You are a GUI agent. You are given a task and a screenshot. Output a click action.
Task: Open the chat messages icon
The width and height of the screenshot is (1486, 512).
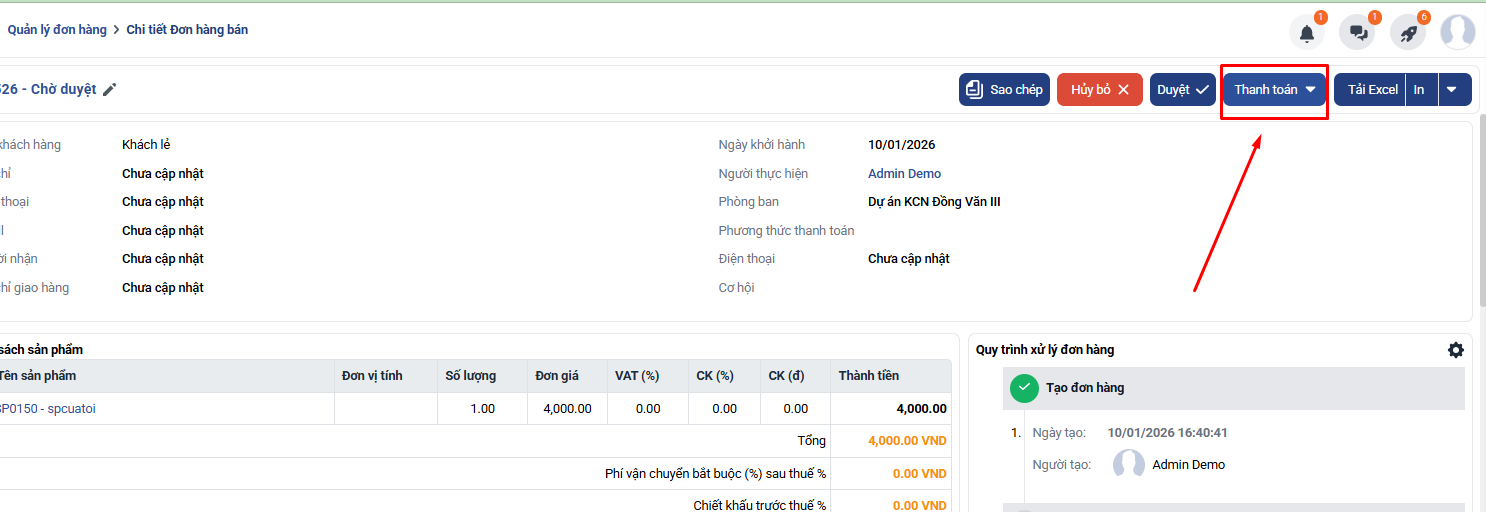pyautogui.click(x=1358, y=33)
